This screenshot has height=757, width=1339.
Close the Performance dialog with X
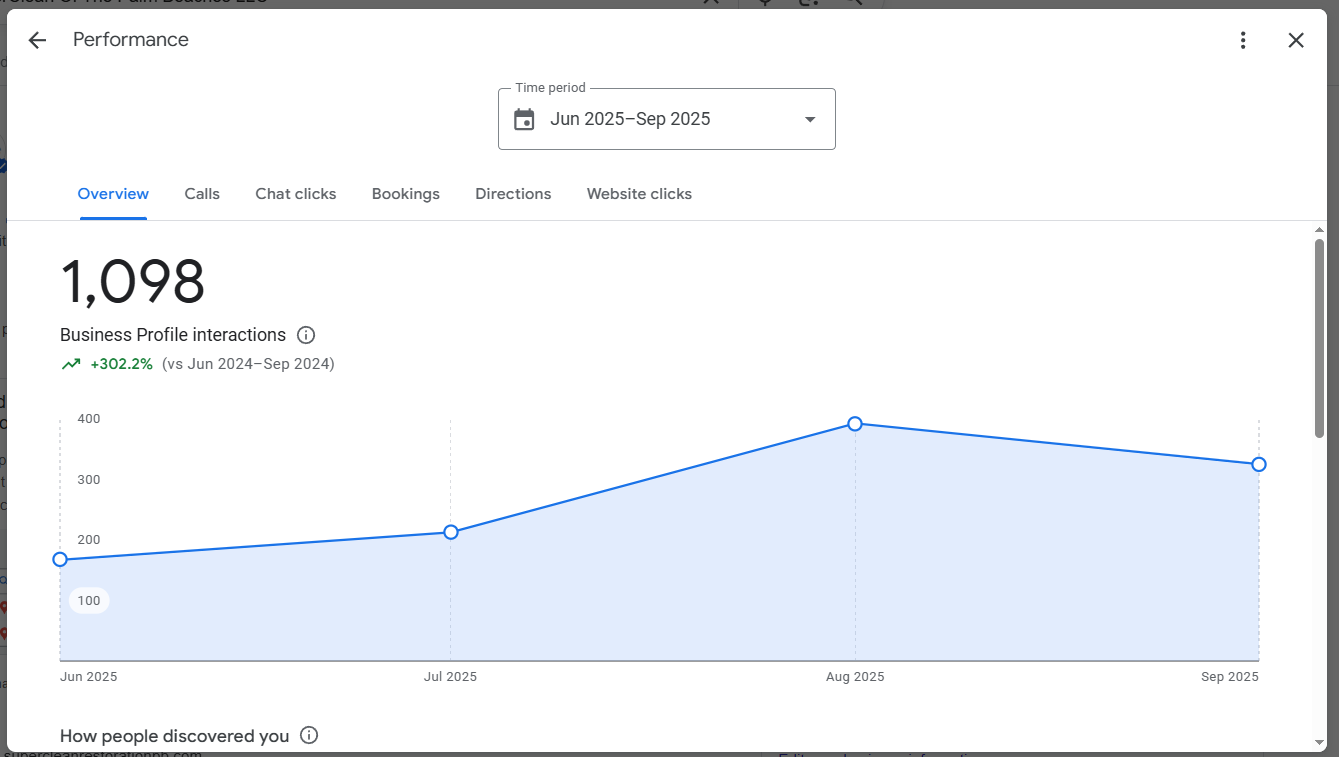[x=1296, y=40]
